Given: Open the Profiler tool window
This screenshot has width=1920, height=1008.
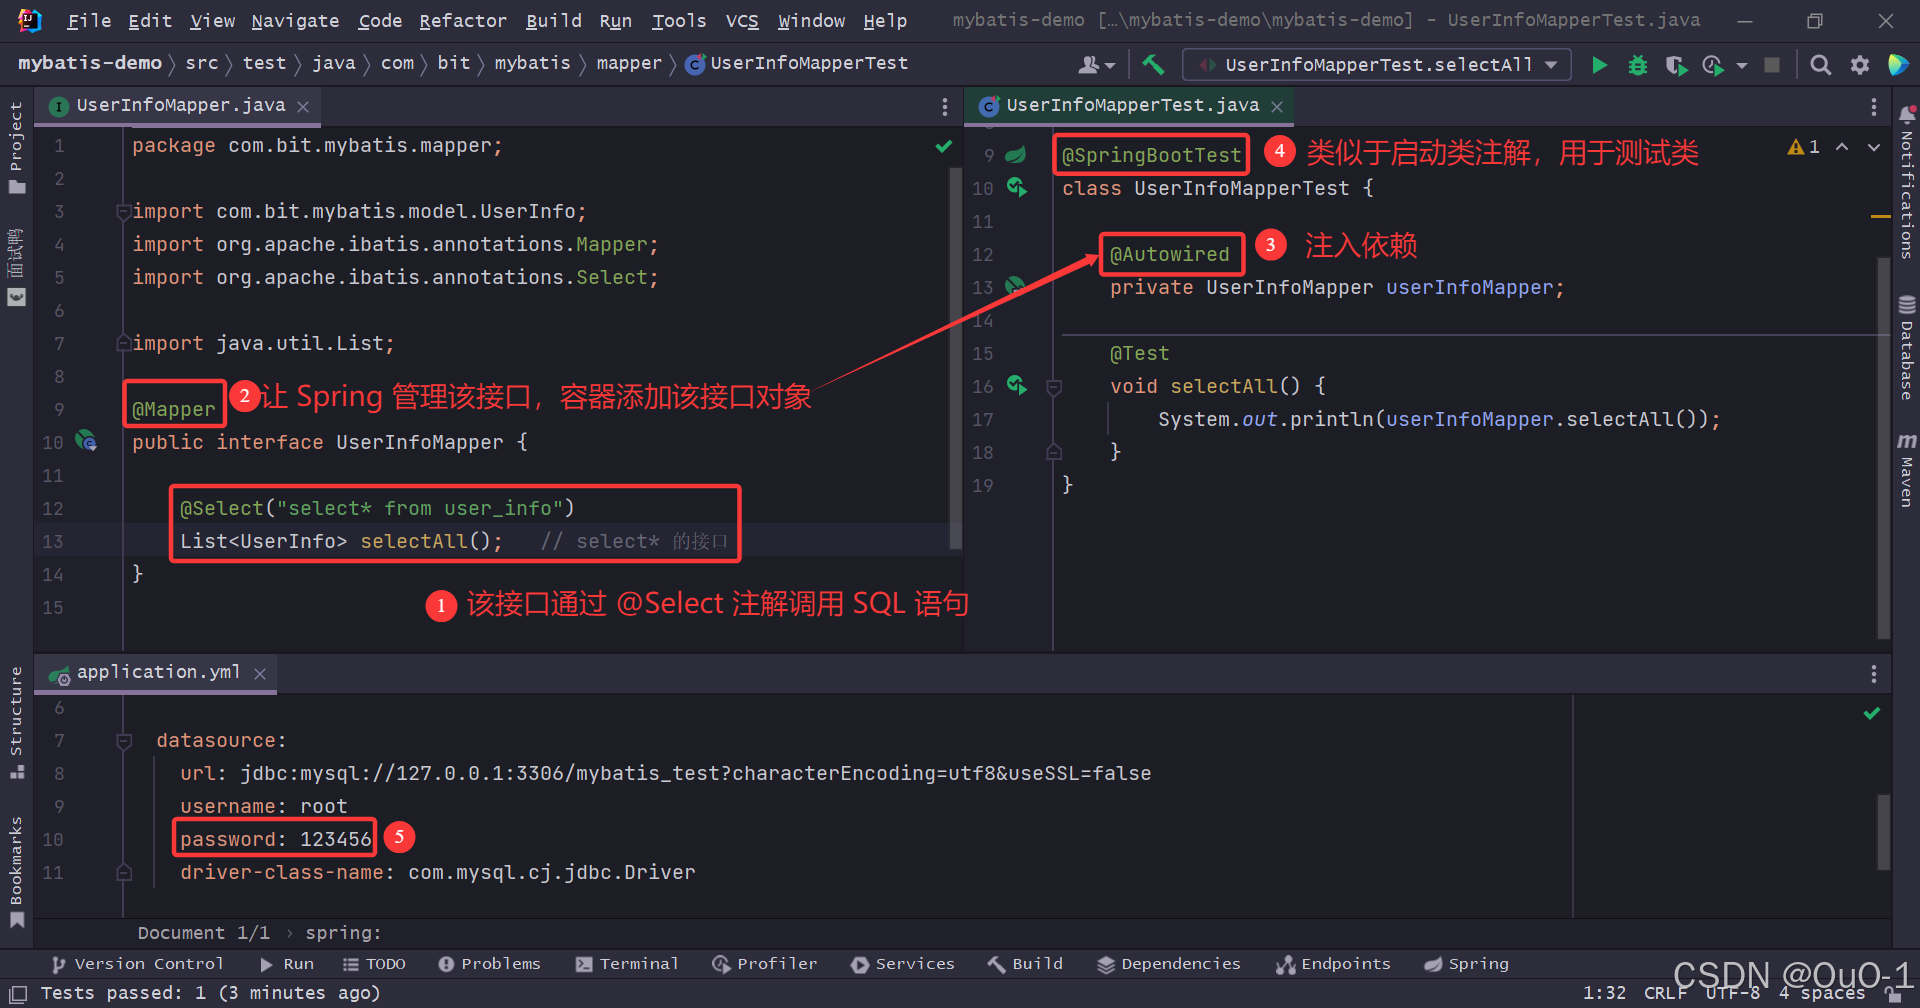Looking at the screenshot, I should pos(765,964).
